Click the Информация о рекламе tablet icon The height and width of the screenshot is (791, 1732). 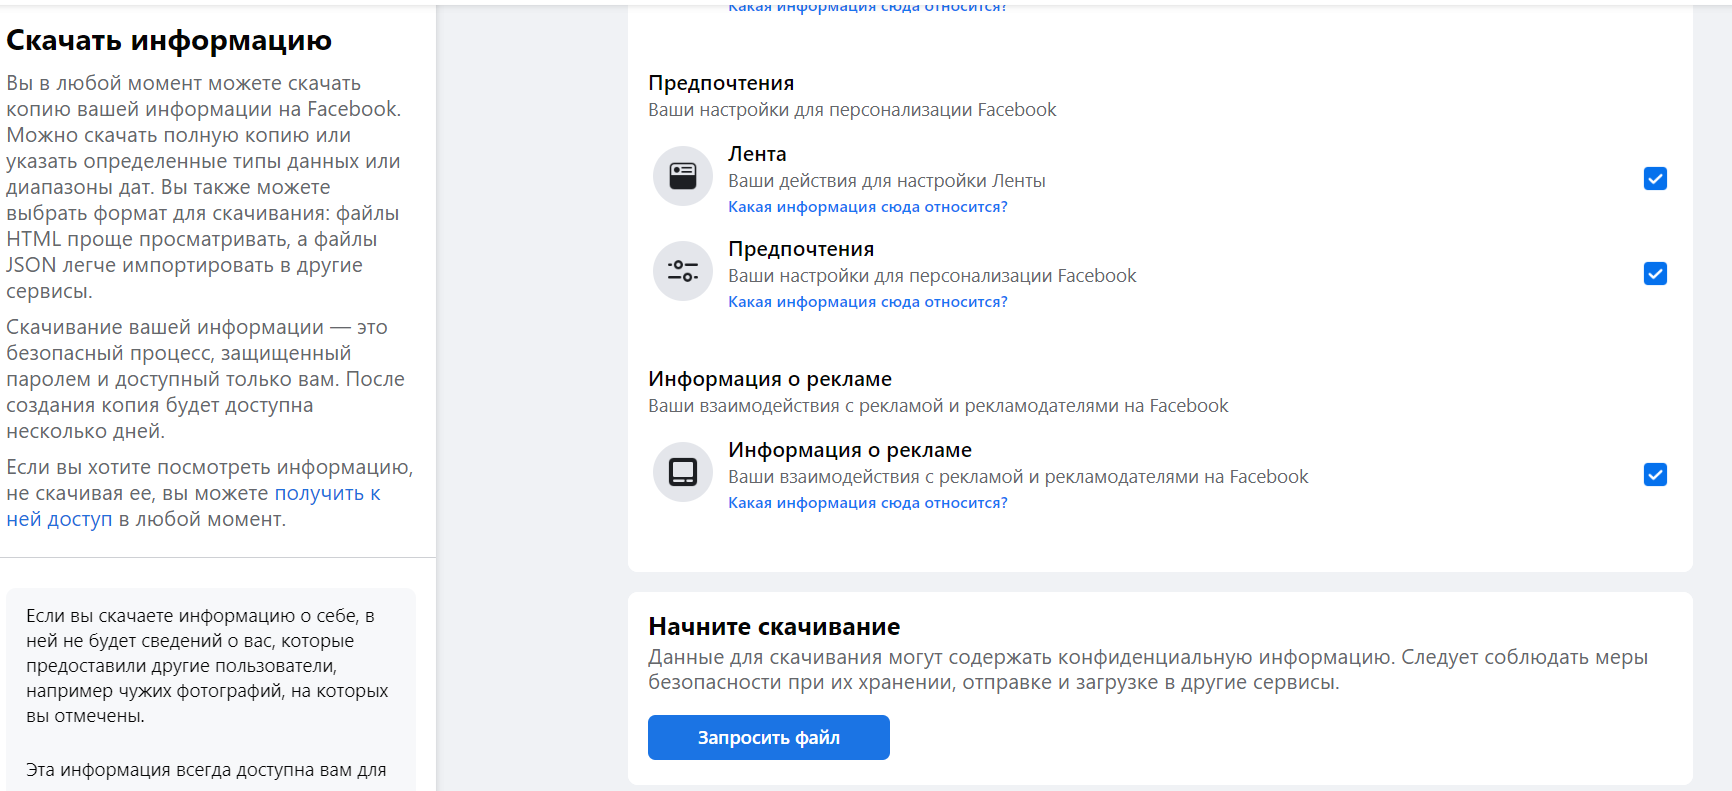[683, 472]
